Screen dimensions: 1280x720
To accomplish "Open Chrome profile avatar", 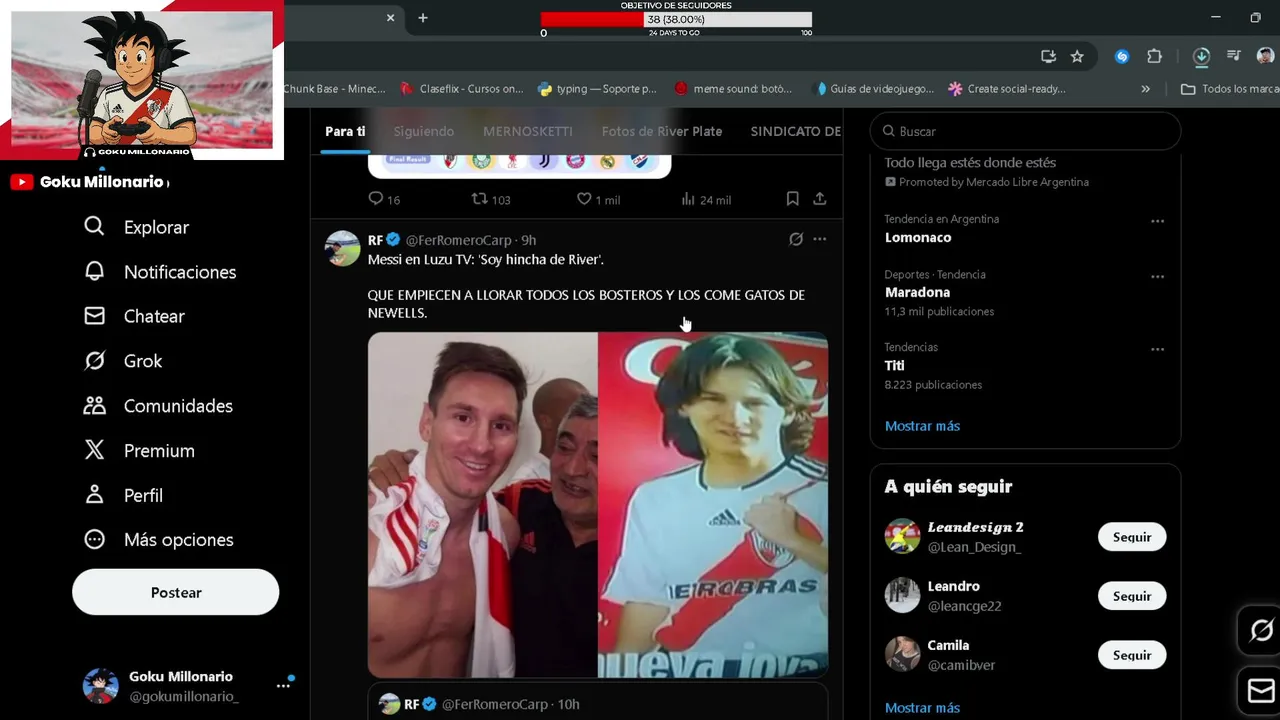I will click(1265, 57).
